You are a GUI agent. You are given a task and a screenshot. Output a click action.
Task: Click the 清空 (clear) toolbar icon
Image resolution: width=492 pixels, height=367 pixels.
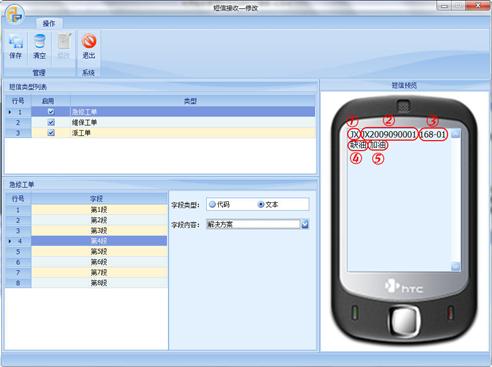point(39,47)
